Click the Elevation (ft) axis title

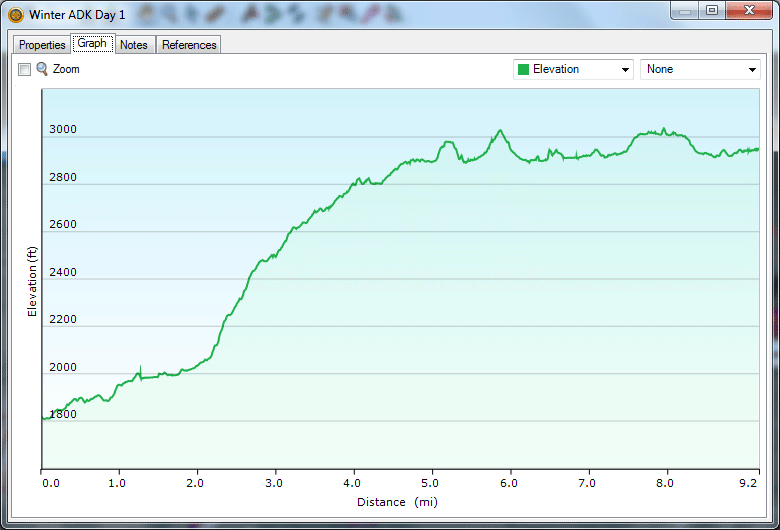[32, 281]
